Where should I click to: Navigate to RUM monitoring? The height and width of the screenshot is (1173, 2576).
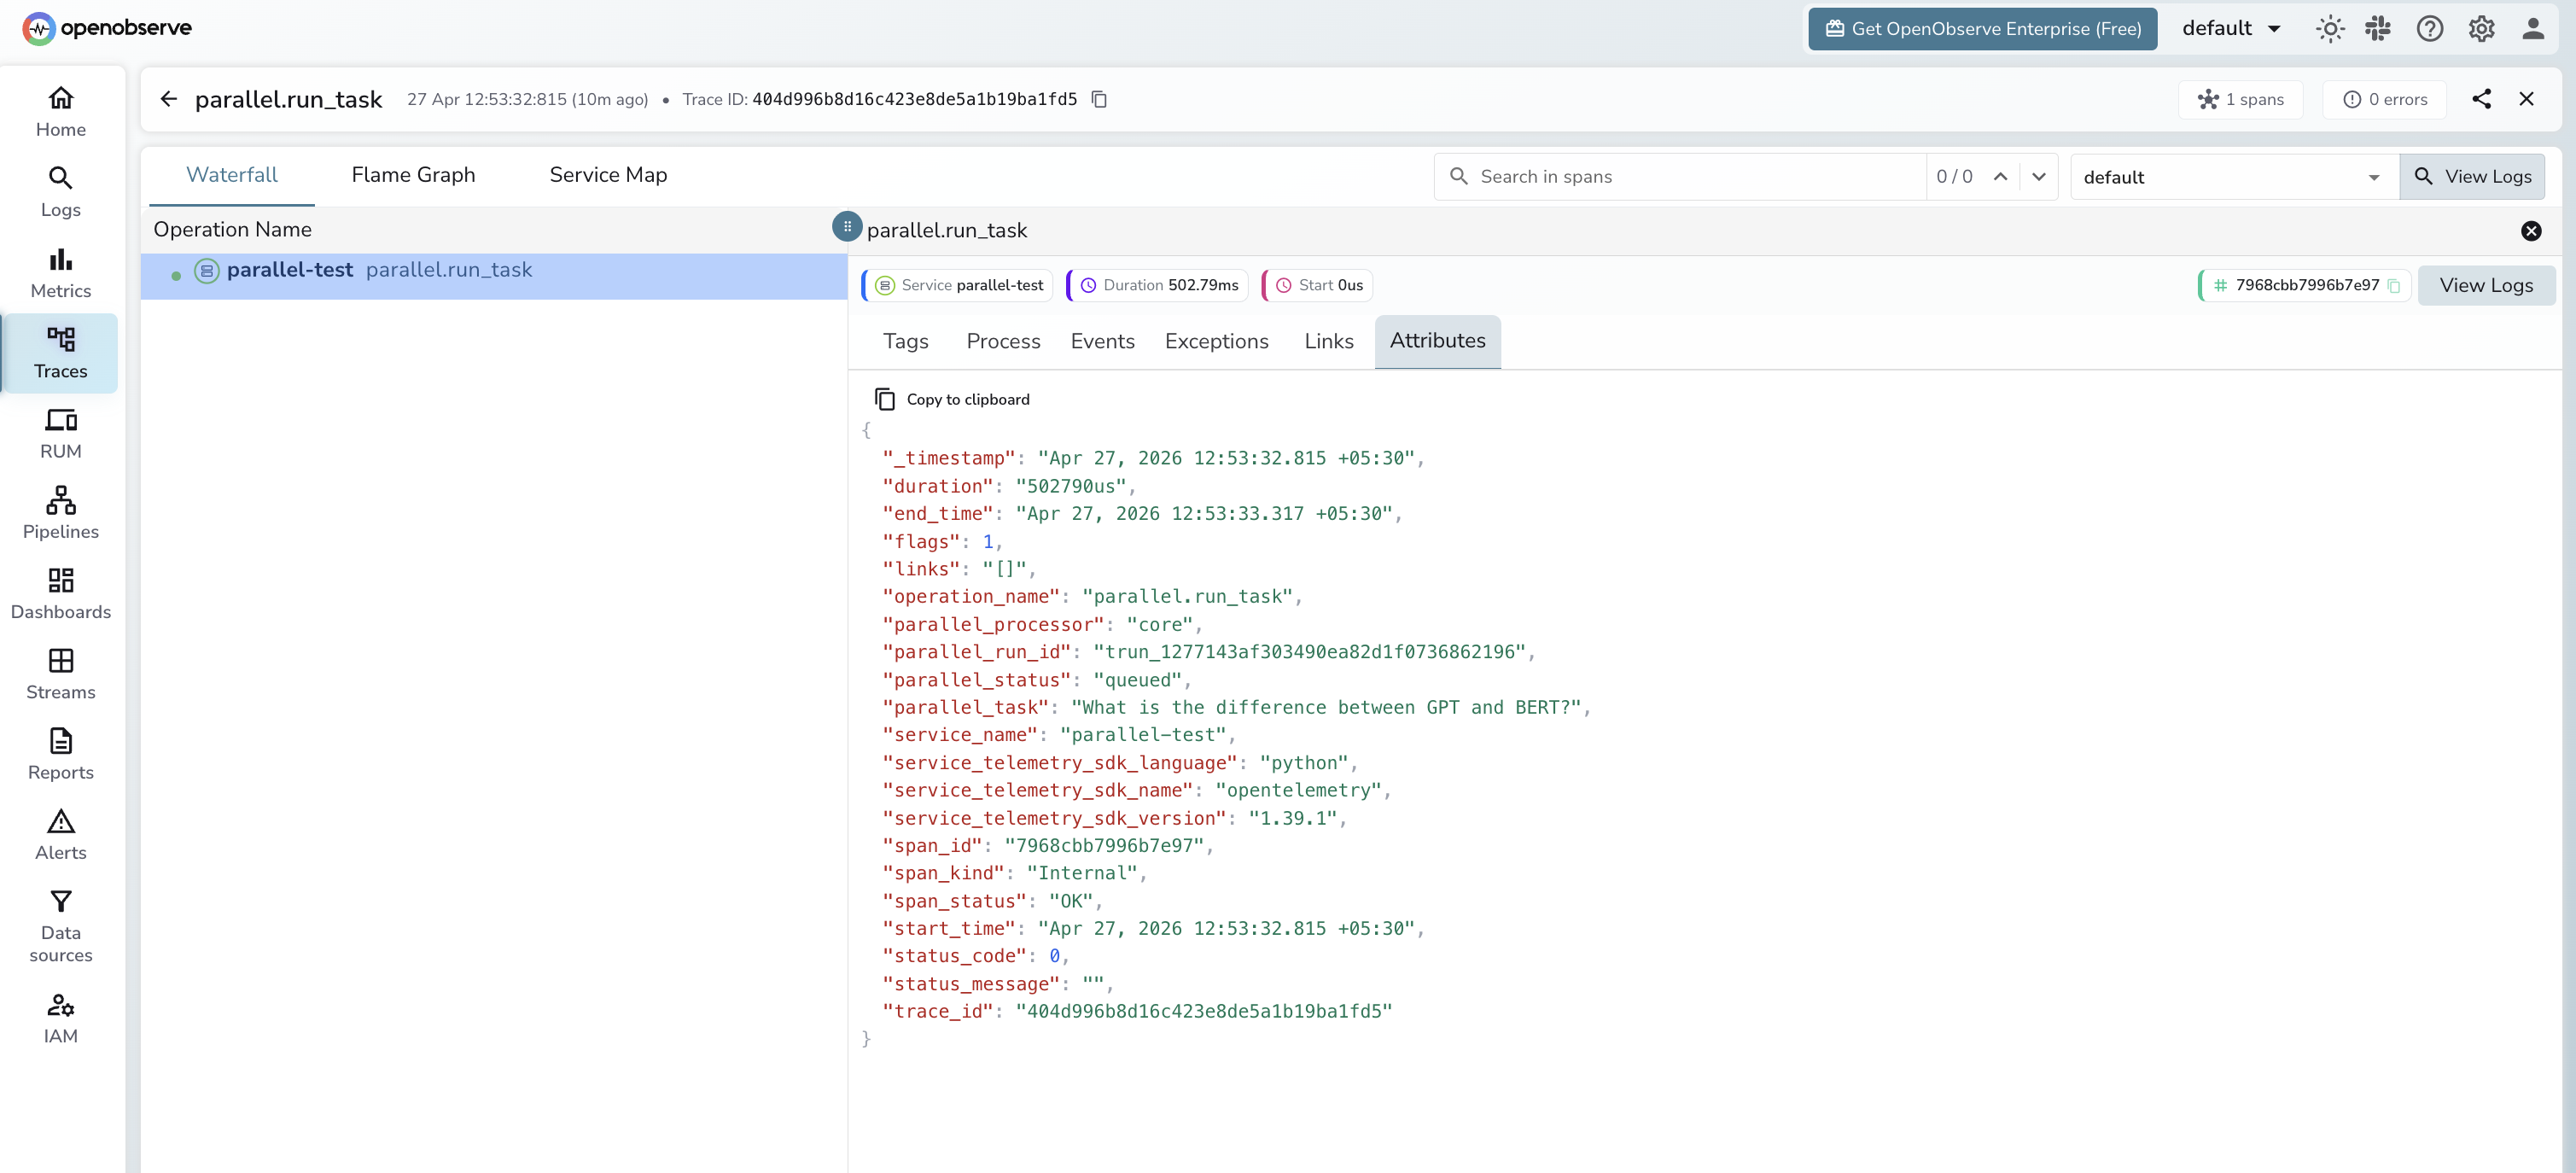pyautogui.click(x=60, y=432)
